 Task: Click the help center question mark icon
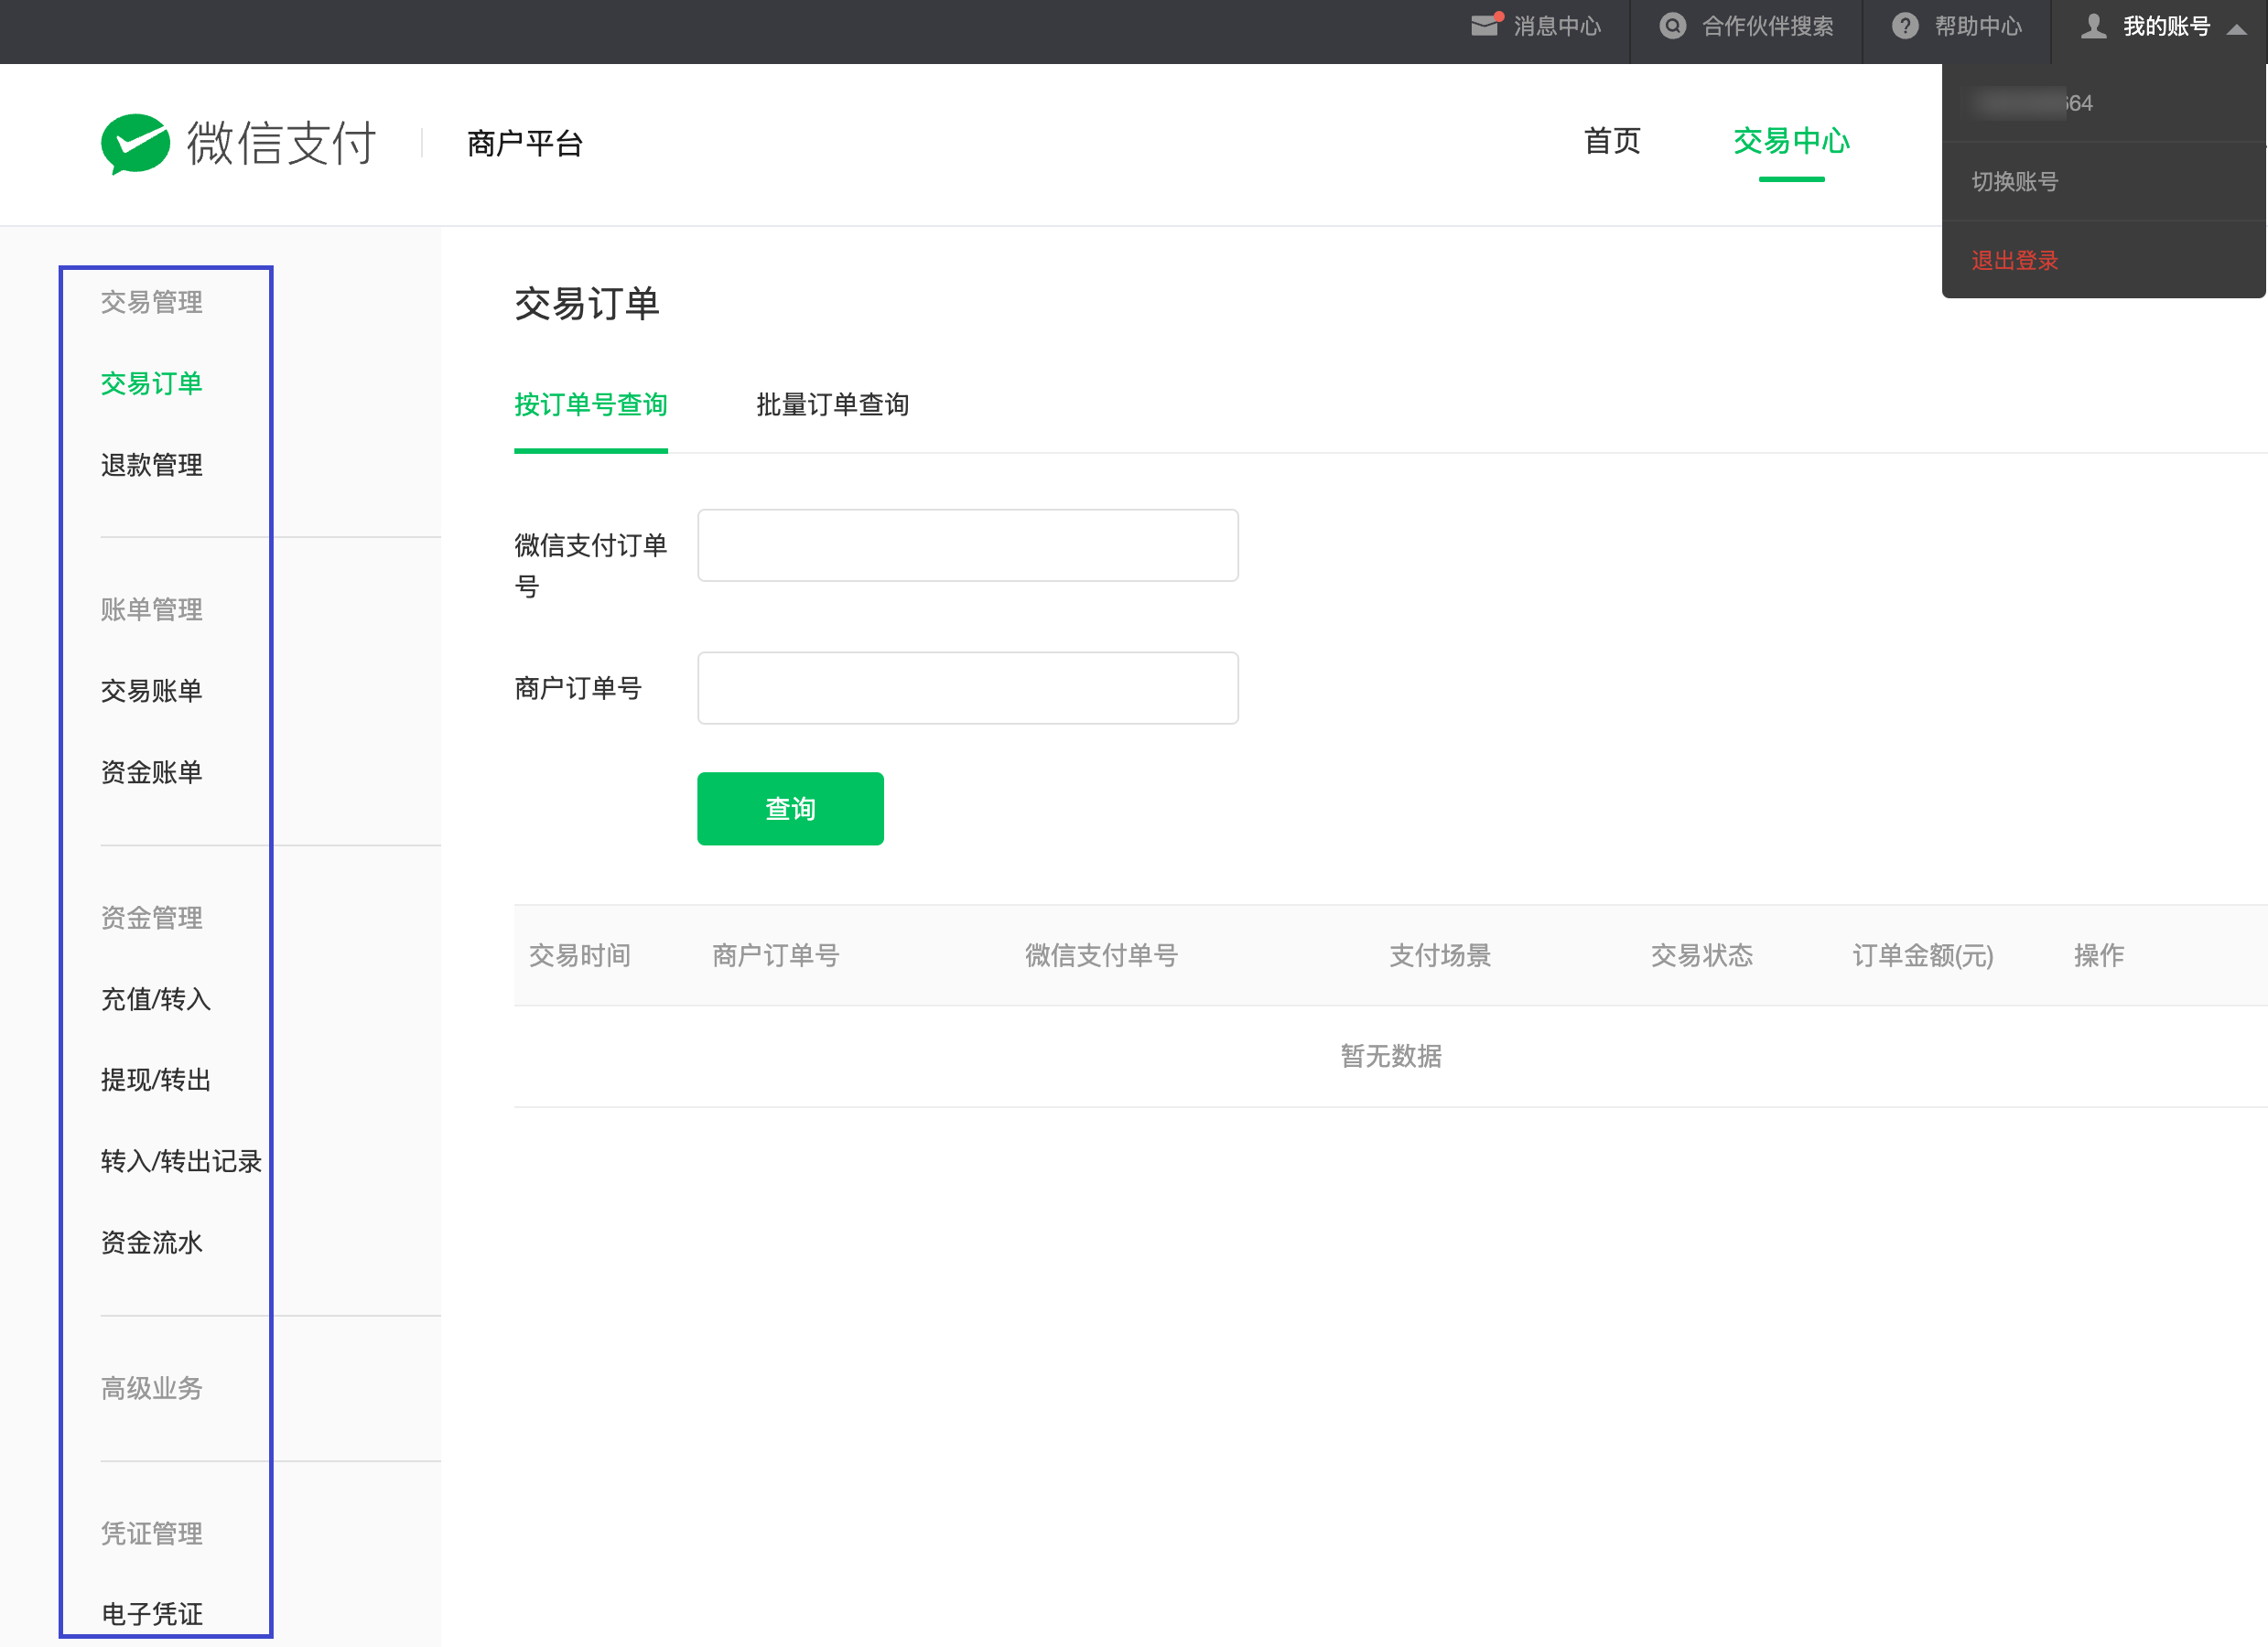pyautogui.click(x=1905, y=26)
